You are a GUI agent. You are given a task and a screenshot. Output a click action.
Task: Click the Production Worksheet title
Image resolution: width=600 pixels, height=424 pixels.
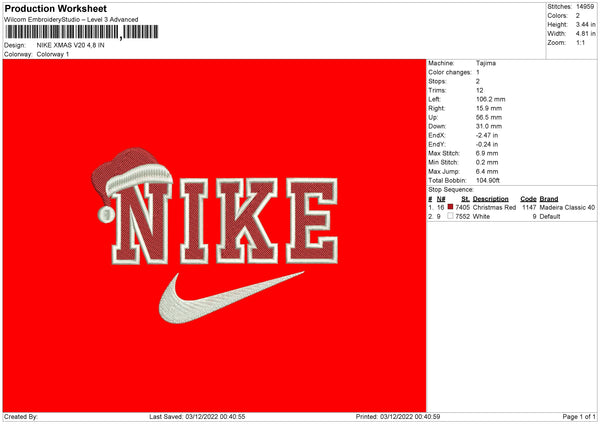point(55,8)
